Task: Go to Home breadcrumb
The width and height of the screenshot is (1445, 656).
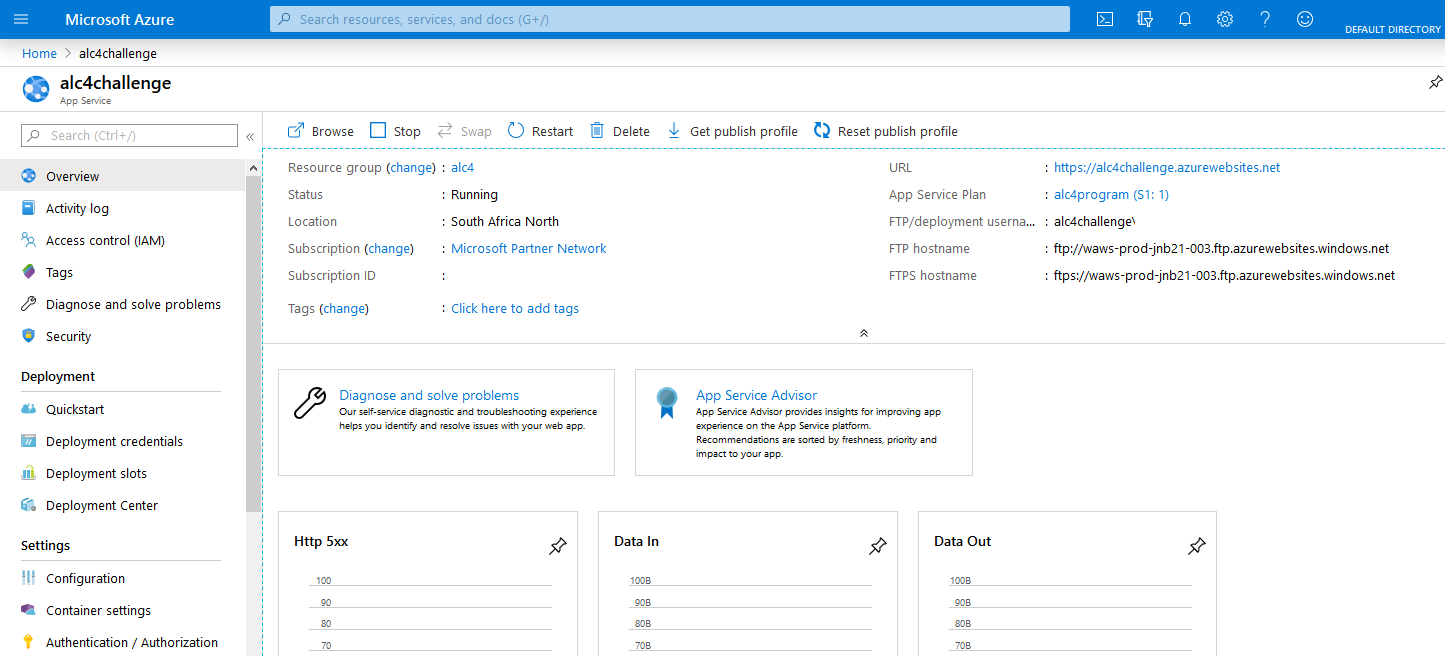Action: point(39,53)
